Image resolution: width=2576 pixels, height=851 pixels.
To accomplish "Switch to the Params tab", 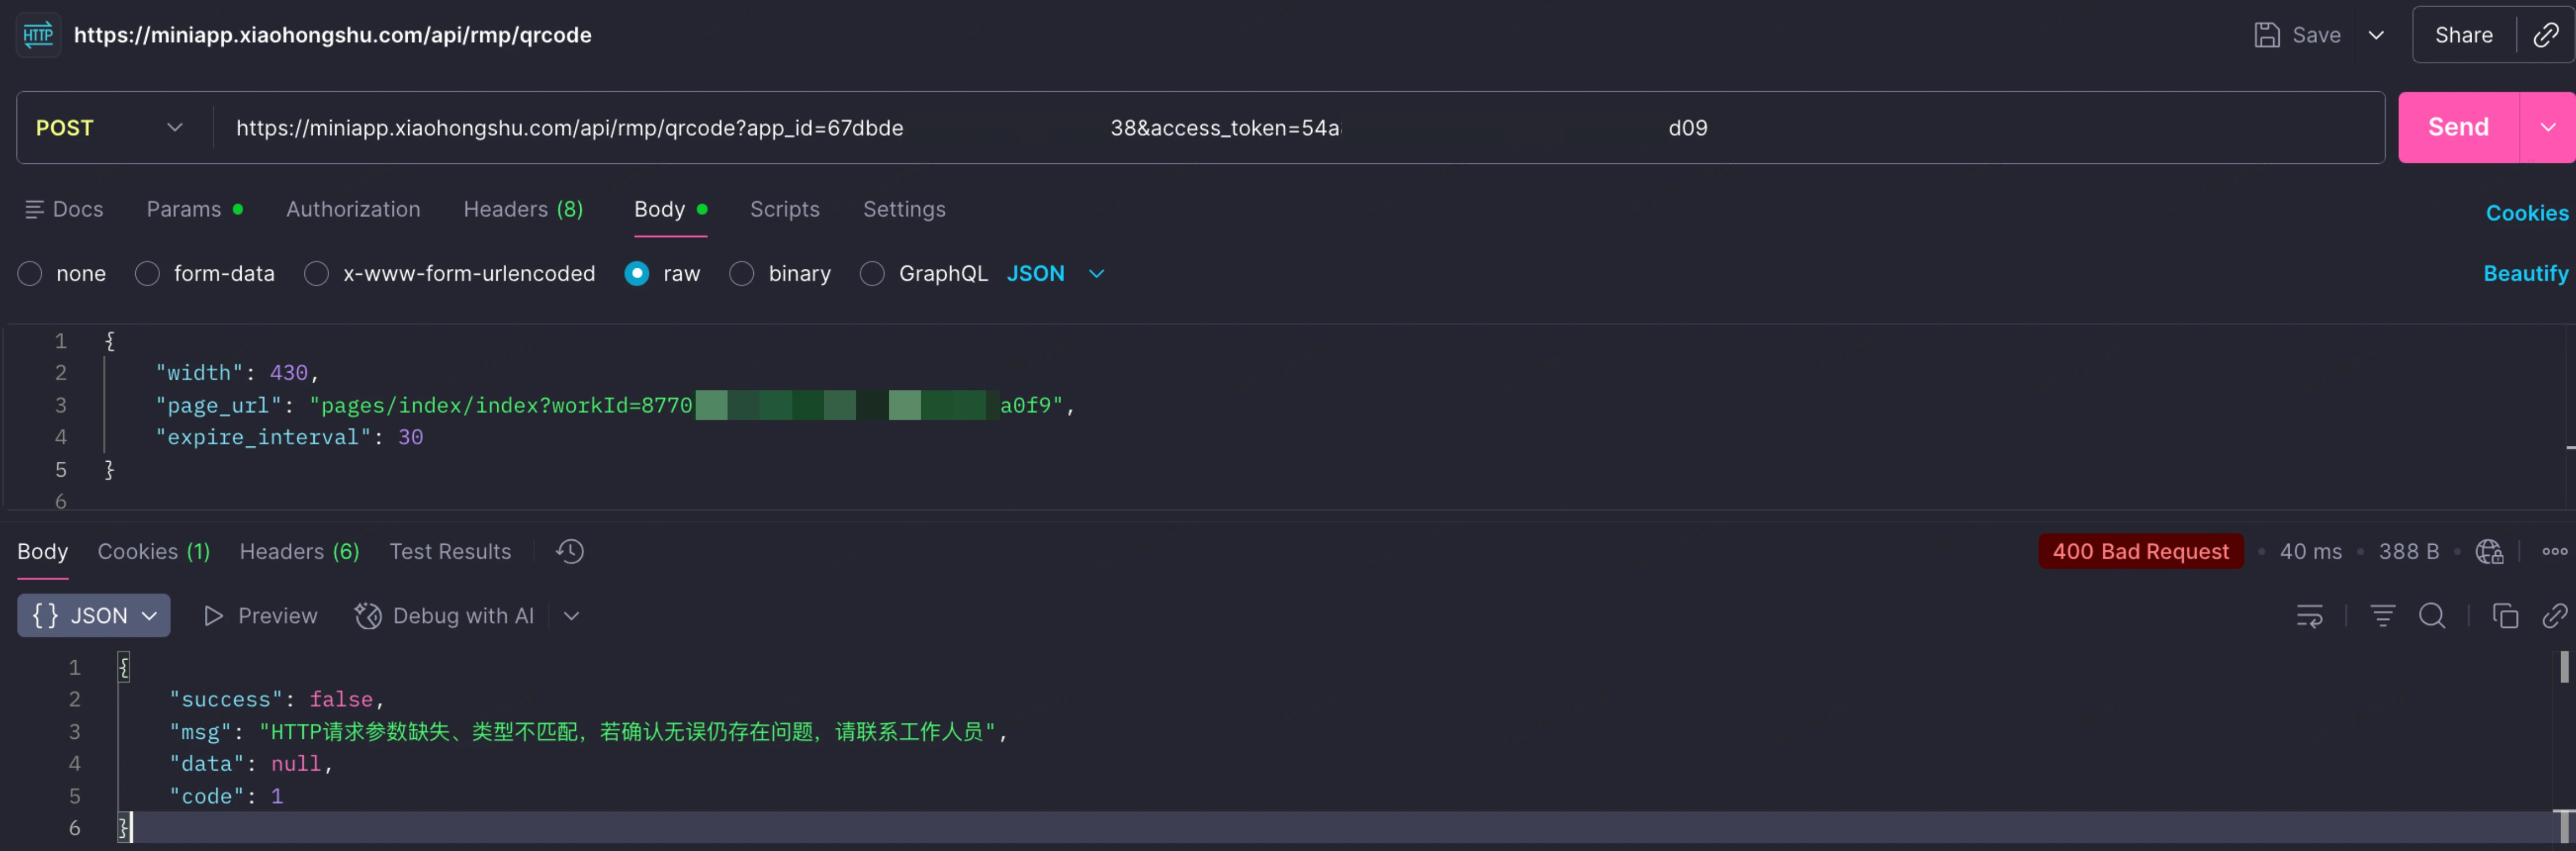I will coord(194,209).
